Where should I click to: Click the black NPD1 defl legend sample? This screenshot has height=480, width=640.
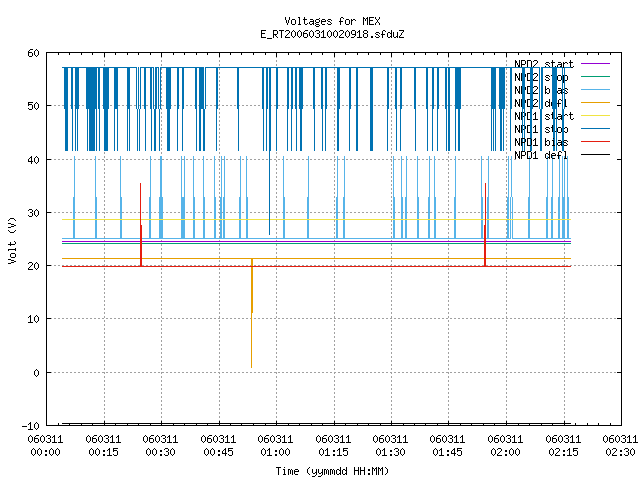pyautogui.click(x=595, y=155)
